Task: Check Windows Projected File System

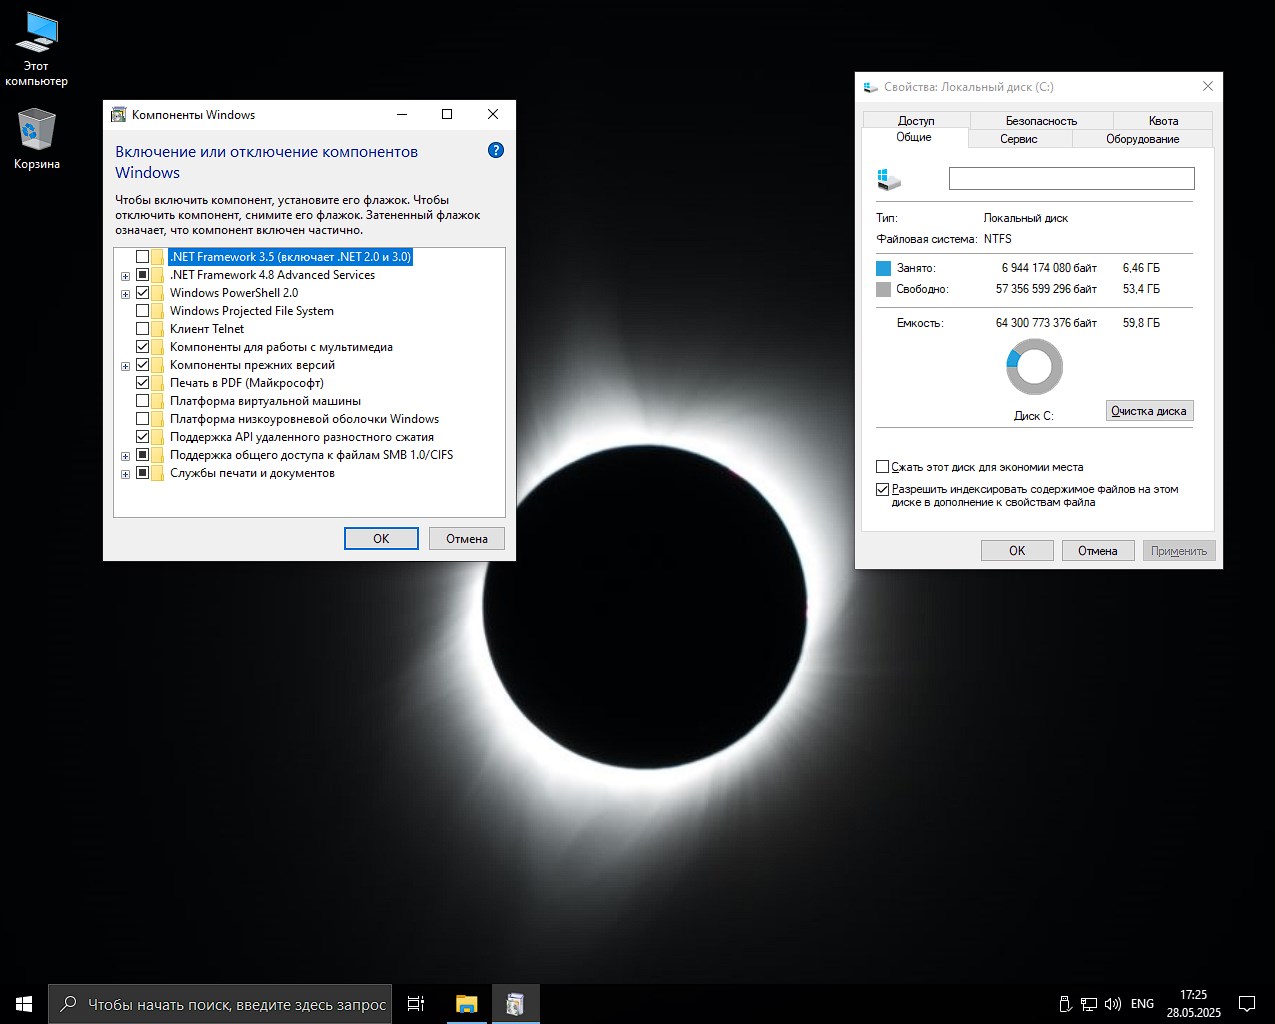Action: click(142, 311)
